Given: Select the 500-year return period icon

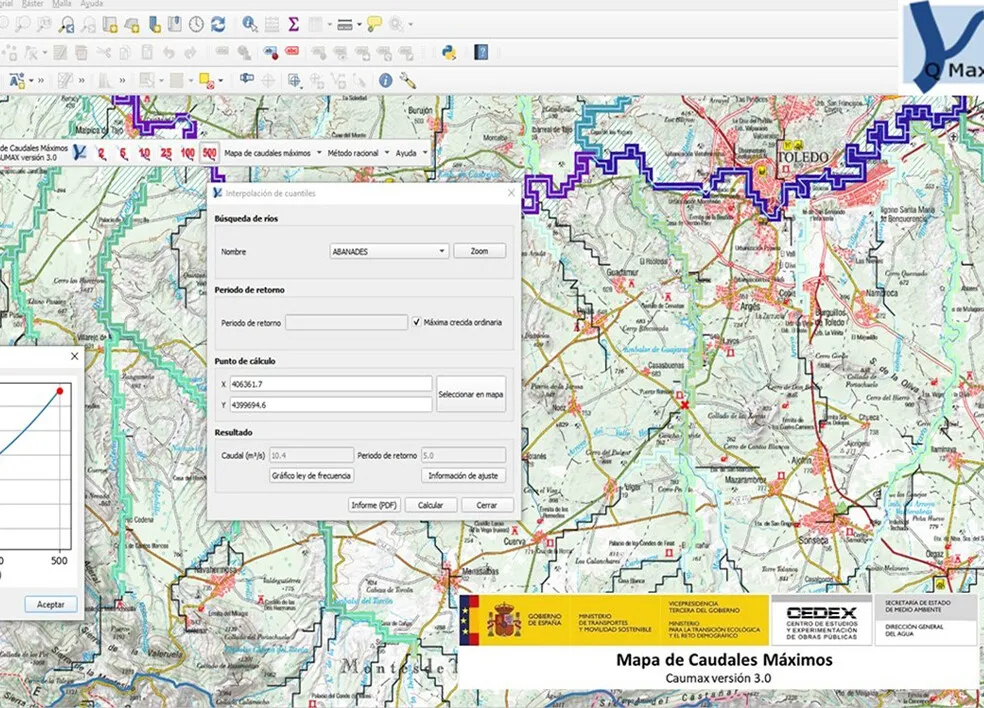Looking at the screenshot, I should pos(208,153).
